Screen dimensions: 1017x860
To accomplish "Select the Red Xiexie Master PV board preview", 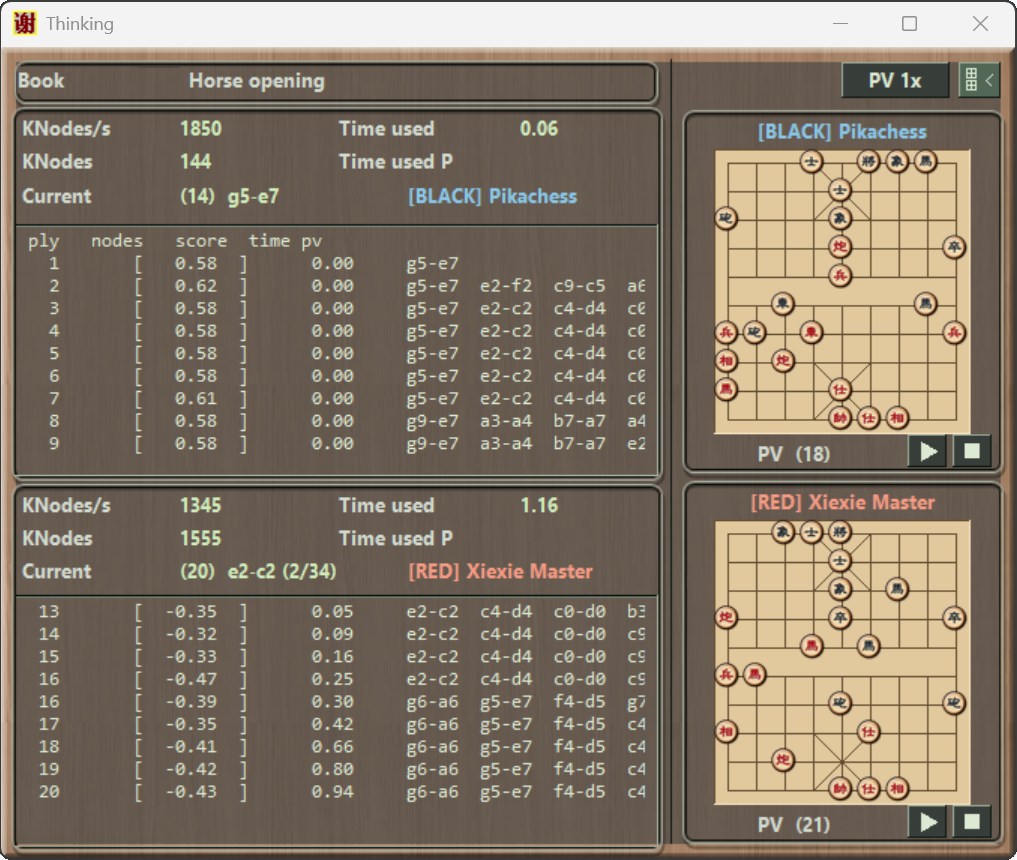I will coord(842,662).
